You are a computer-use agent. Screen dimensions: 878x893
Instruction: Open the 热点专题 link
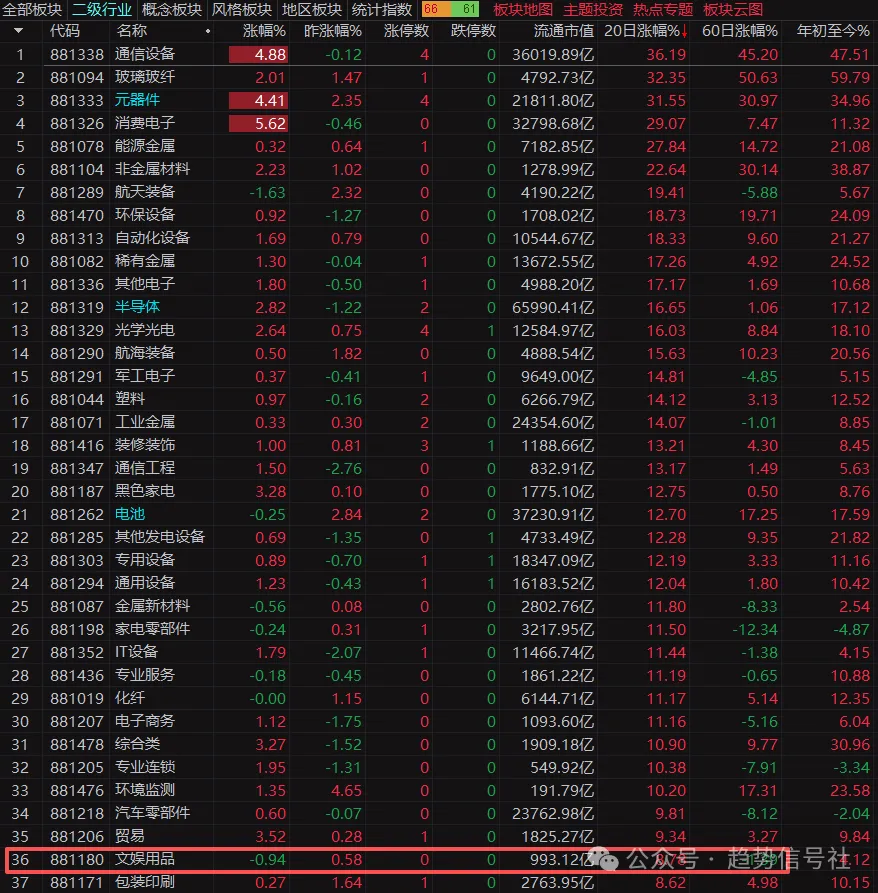pyautogui.click(x=663, y=10)
